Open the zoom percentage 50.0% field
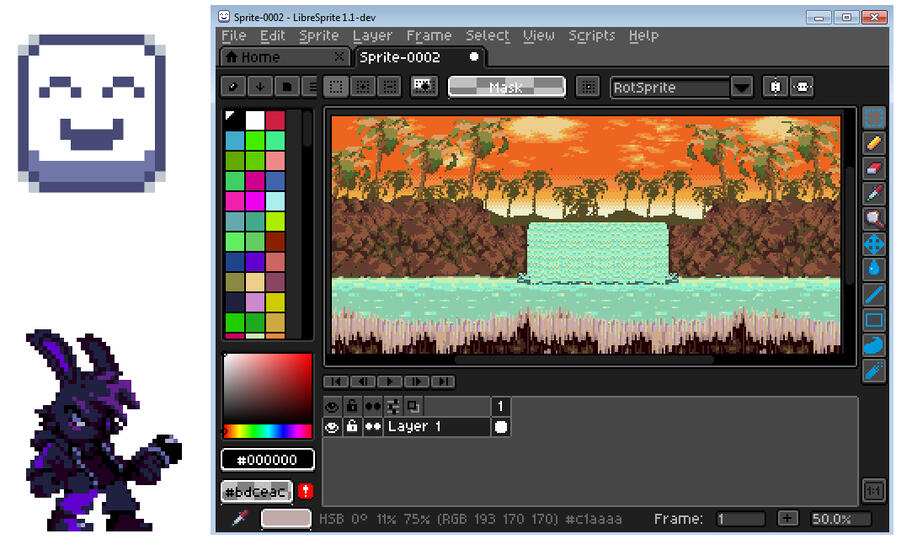 click(x=840, y=519)
